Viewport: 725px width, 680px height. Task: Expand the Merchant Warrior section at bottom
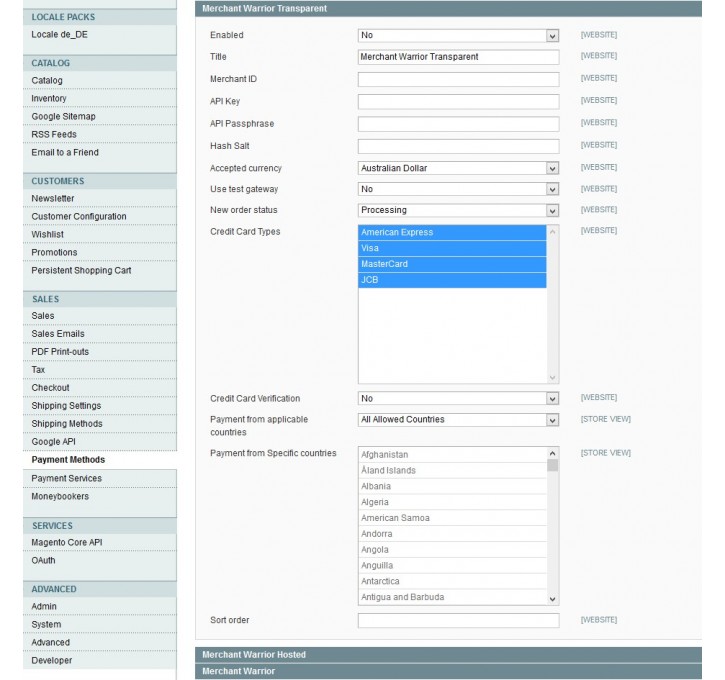[448, 671]
